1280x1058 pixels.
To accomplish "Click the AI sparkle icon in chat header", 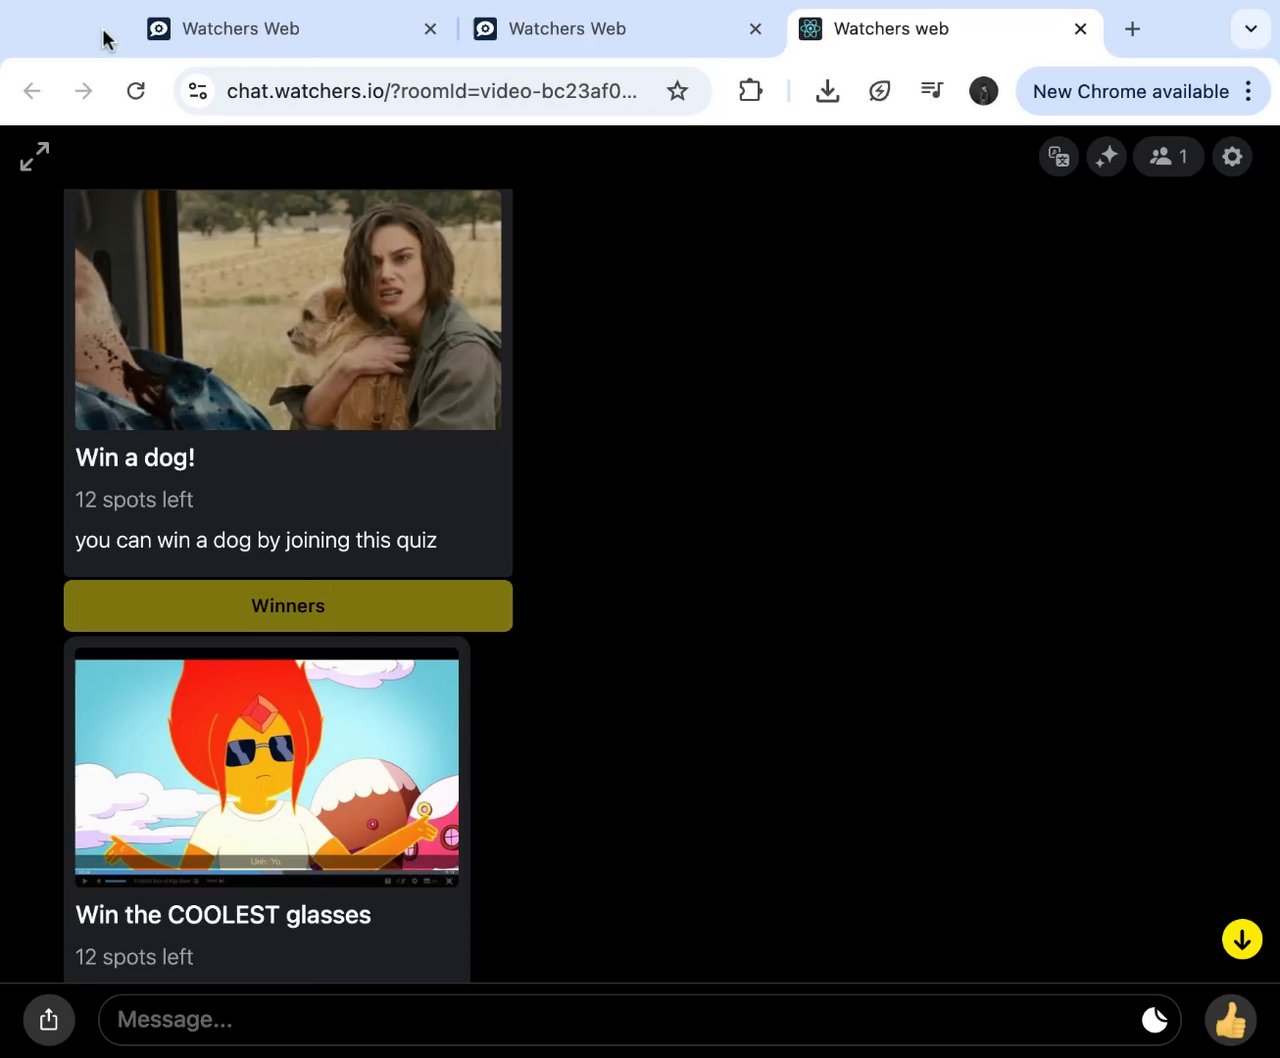I will coord(1107,156).
